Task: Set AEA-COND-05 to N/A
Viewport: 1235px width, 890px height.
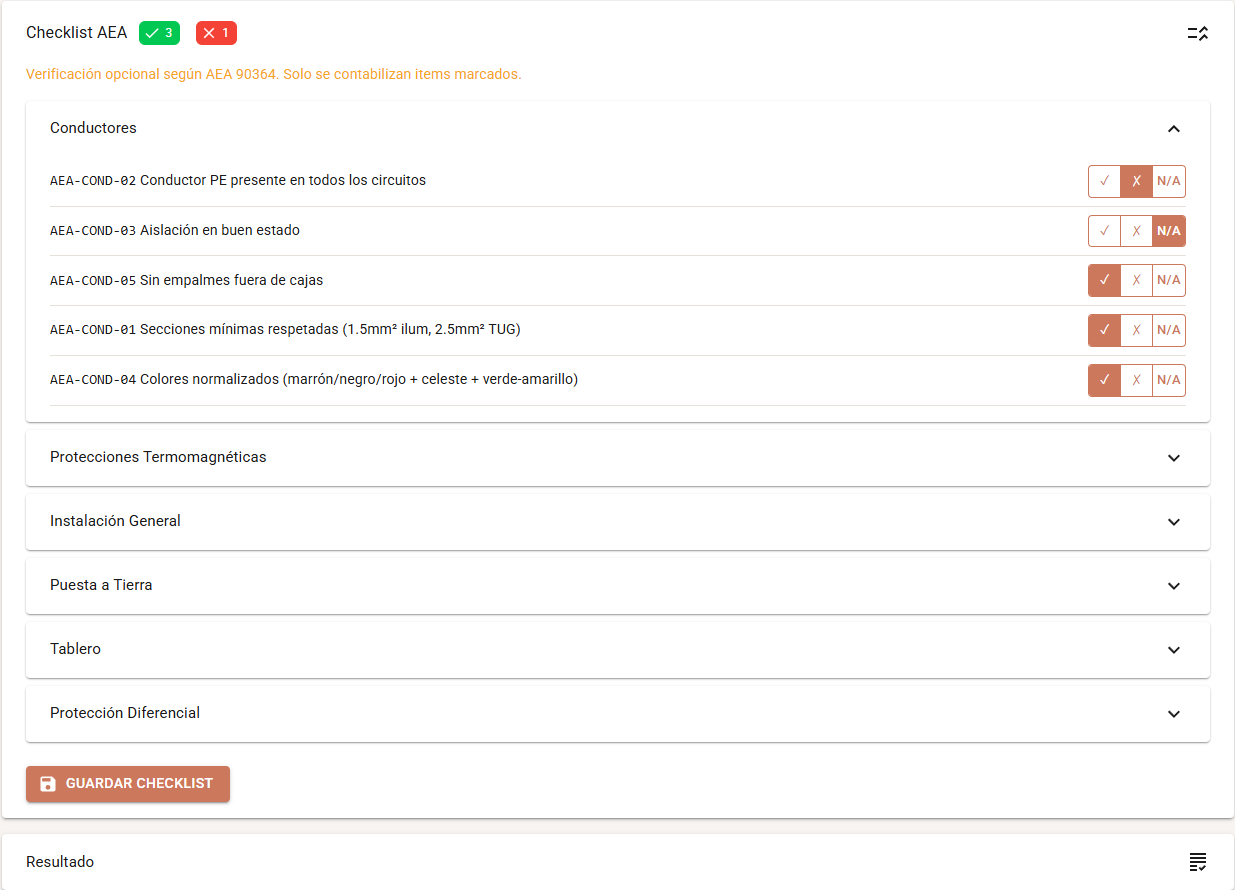Action: 1169,280
